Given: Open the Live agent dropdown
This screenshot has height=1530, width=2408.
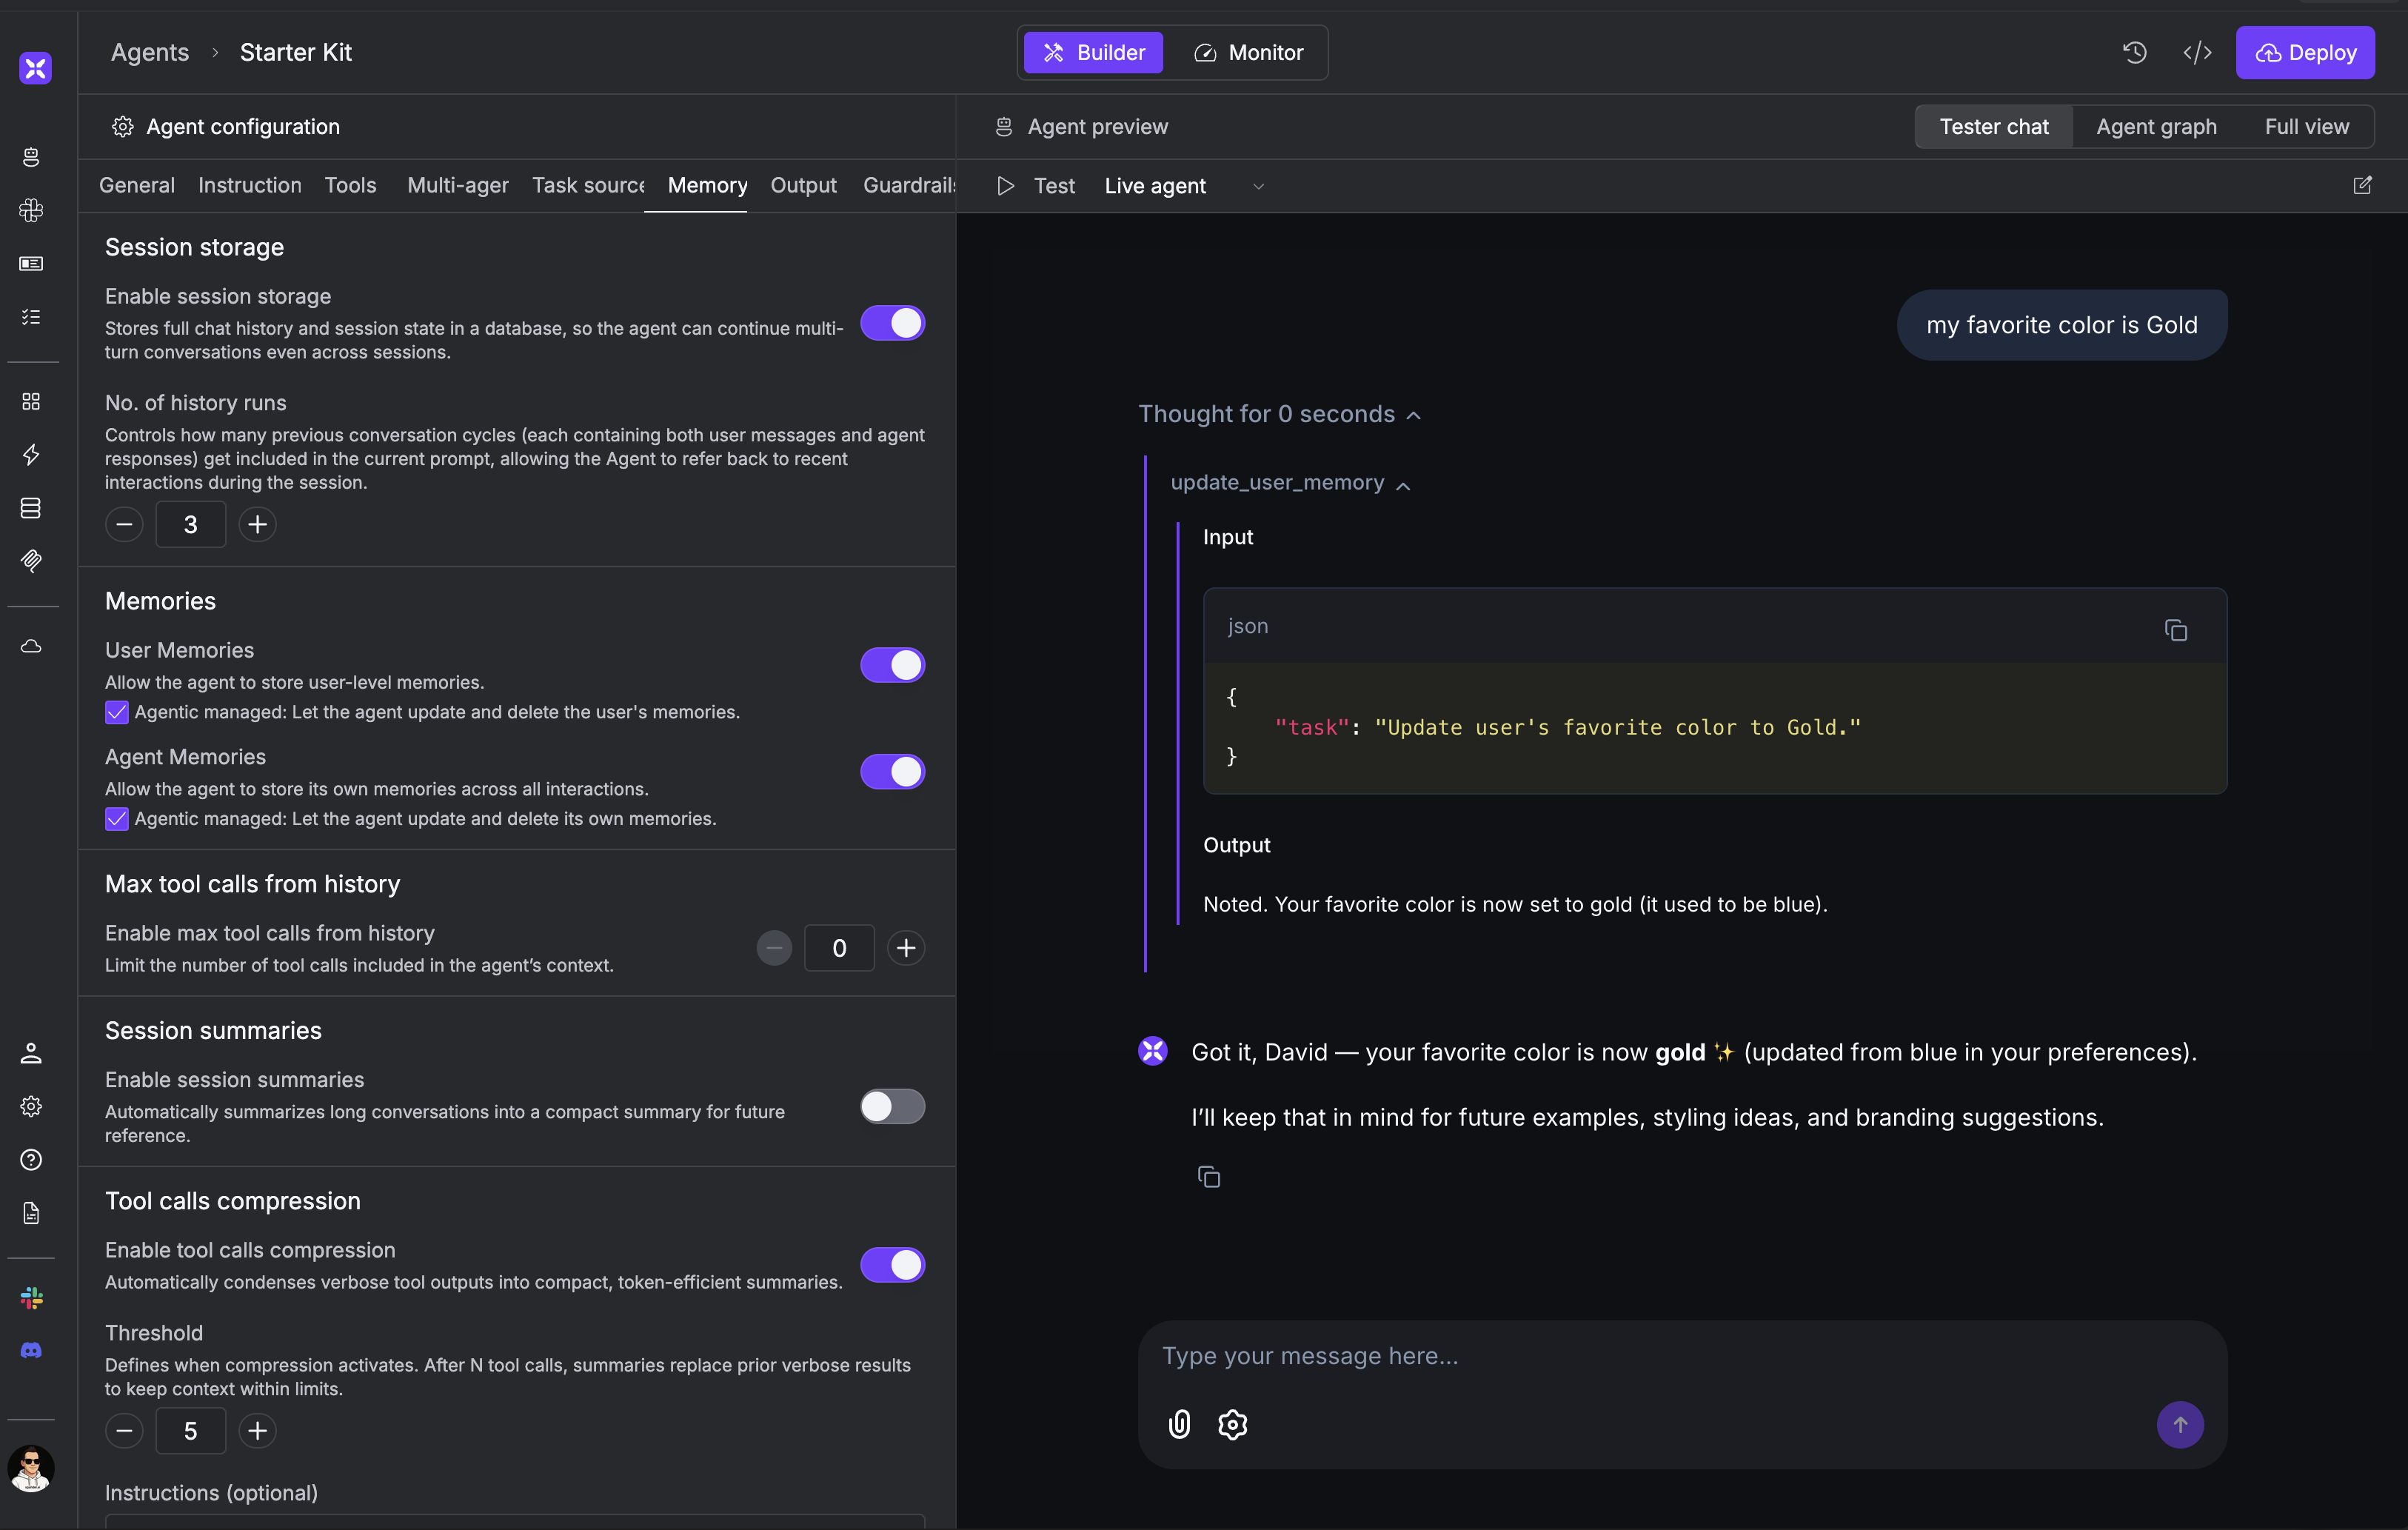Looking at the screenshot, I should pyautogui.click(x=1258, y=186).
